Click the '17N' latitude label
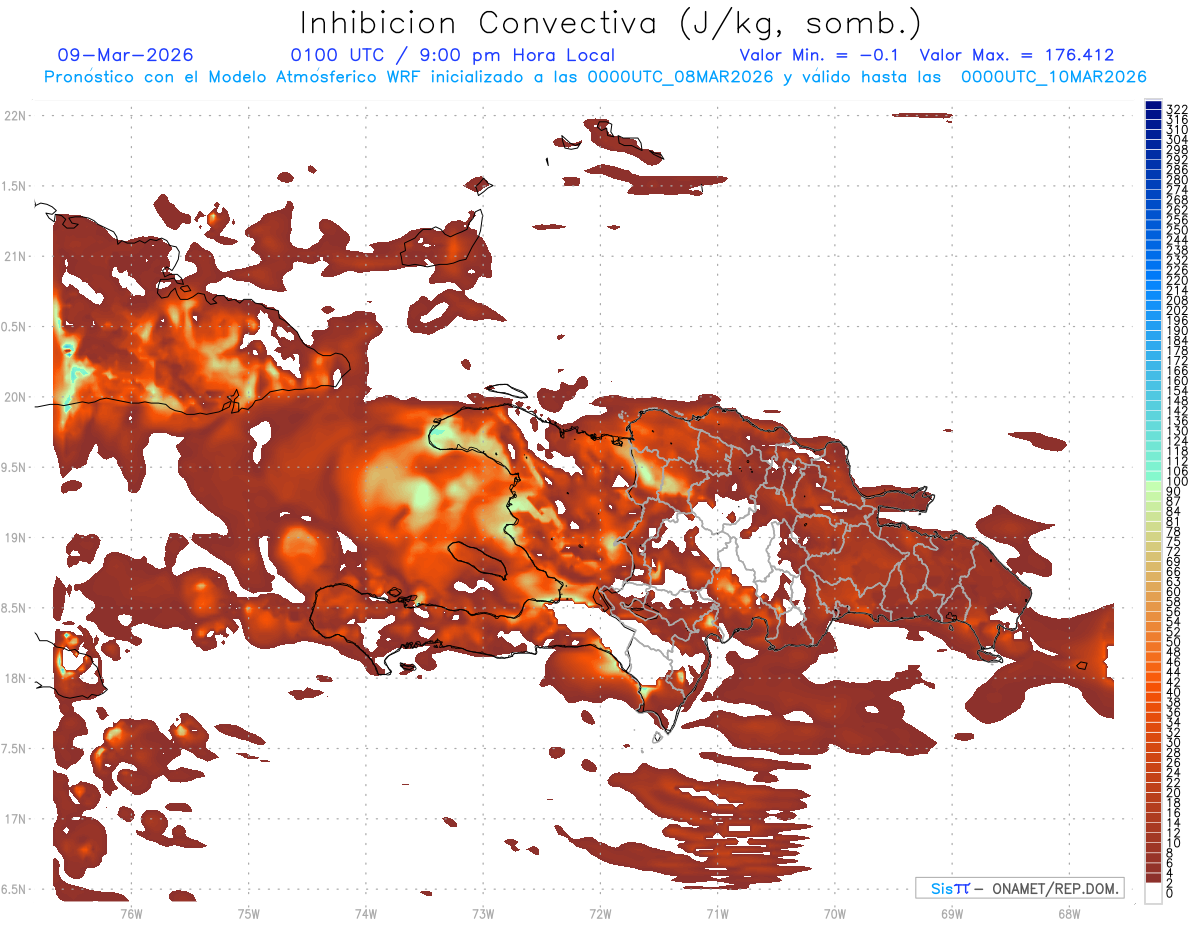1200x927 pixels. coord(17,819)
